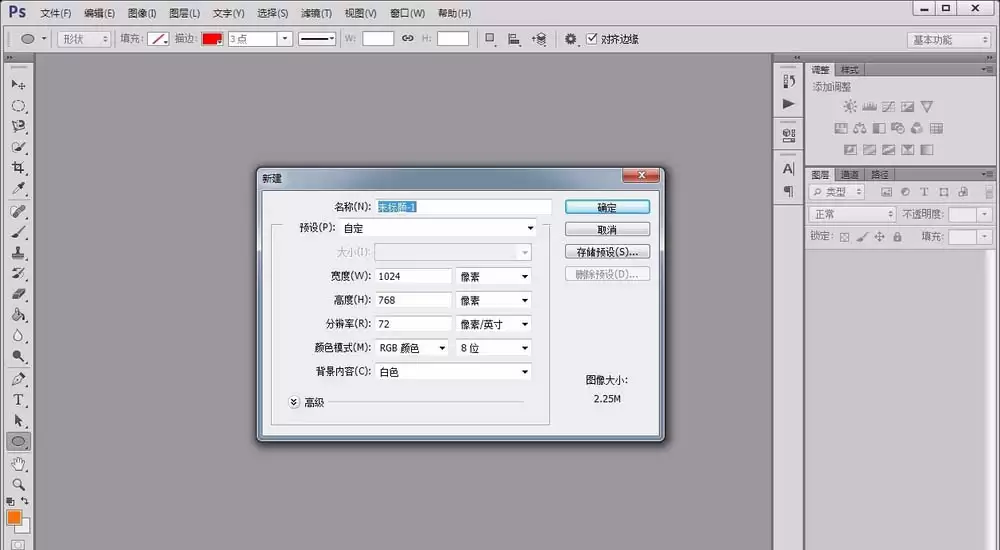Select the Hand tool

(18, 464)
